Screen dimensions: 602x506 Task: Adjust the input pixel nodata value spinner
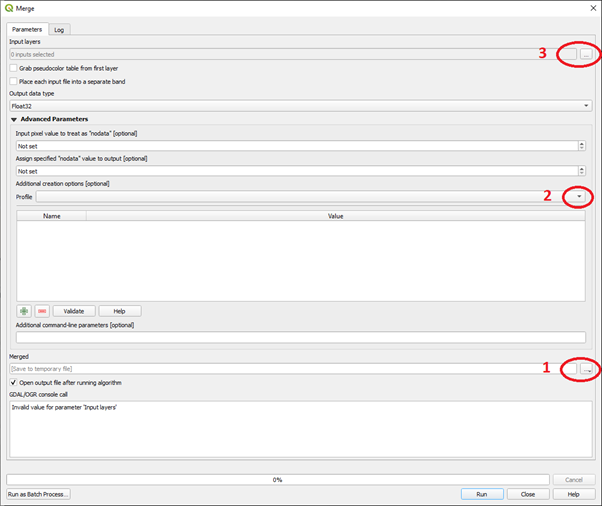click(x=582, y=145)
